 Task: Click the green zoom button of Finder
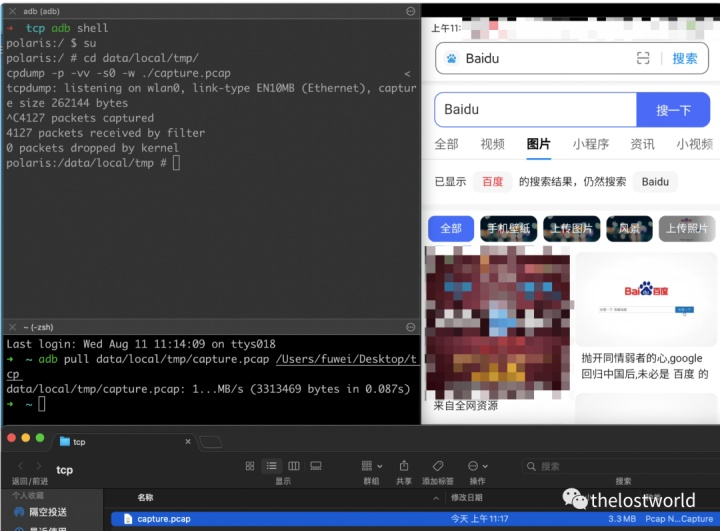[x=40, y=438]
